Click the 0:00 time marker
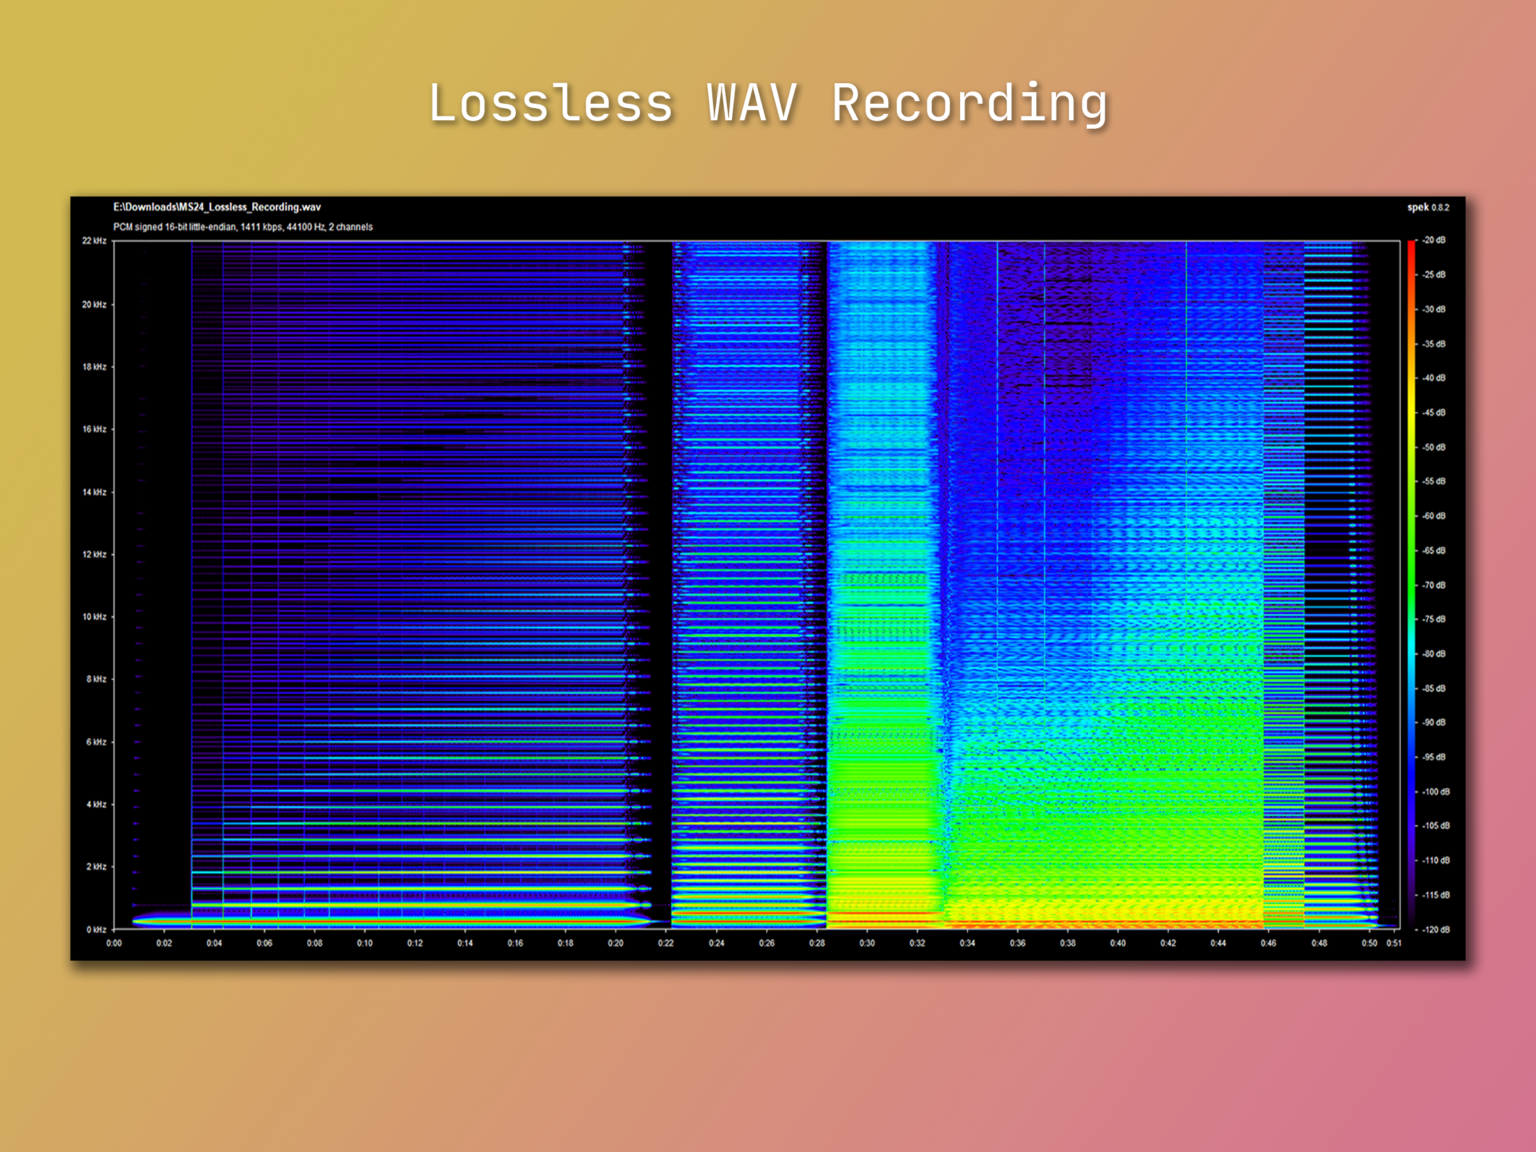The width and height of the screenshot is (1536, 1152). (114, 943)
